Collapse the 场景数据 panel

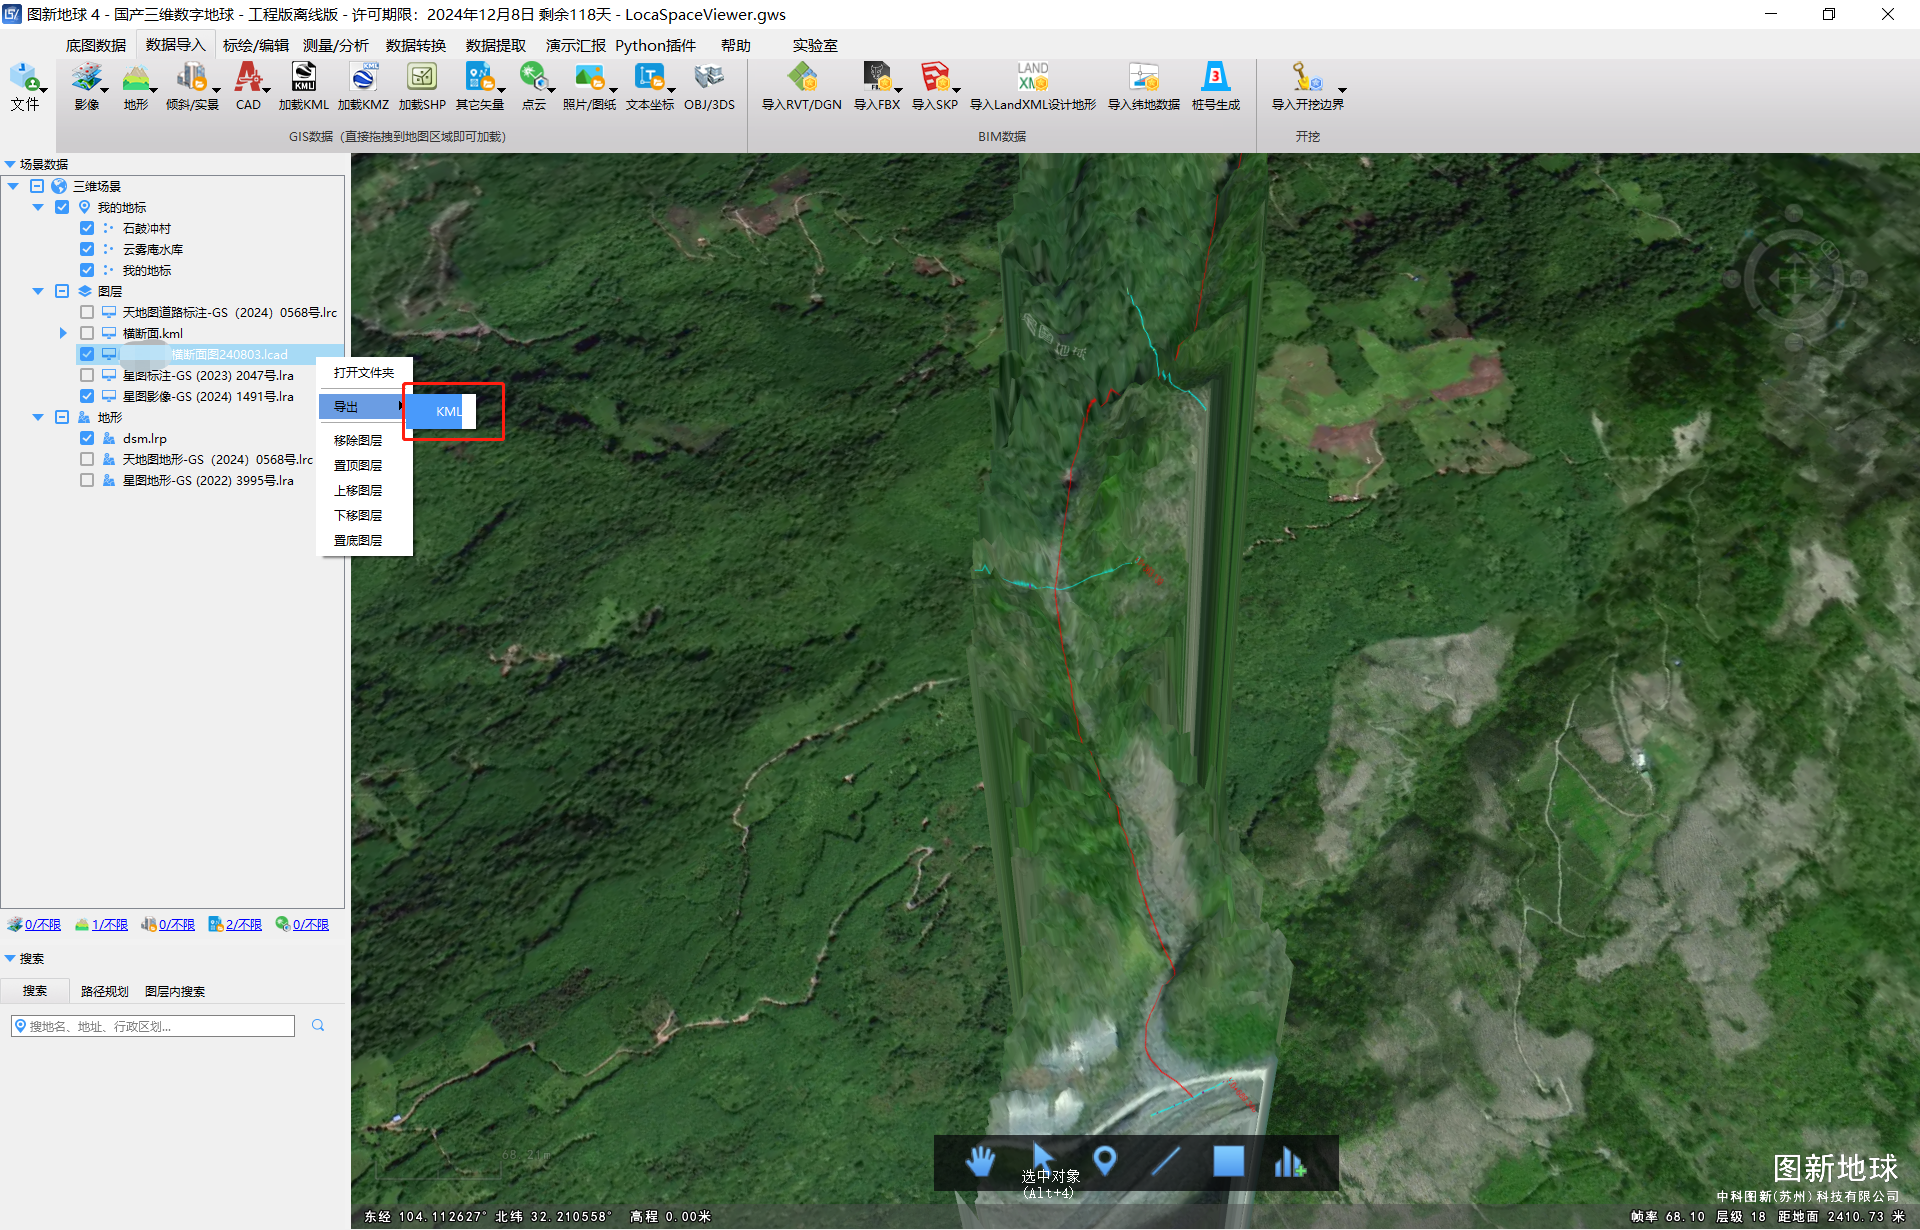[x=10, y=164]
